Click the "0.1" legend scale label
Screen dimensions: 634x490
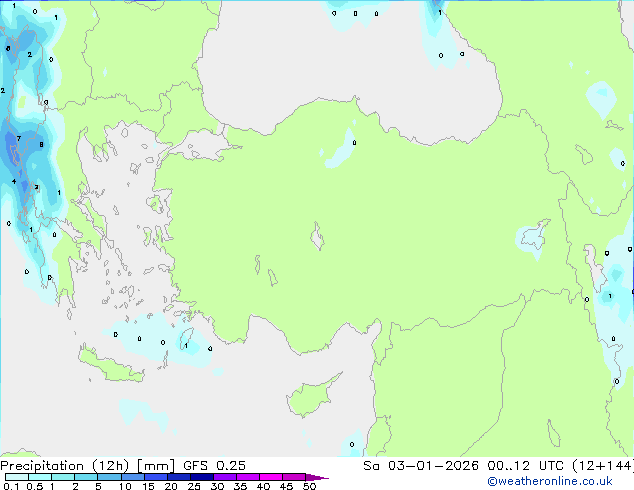tap(11, 486)
